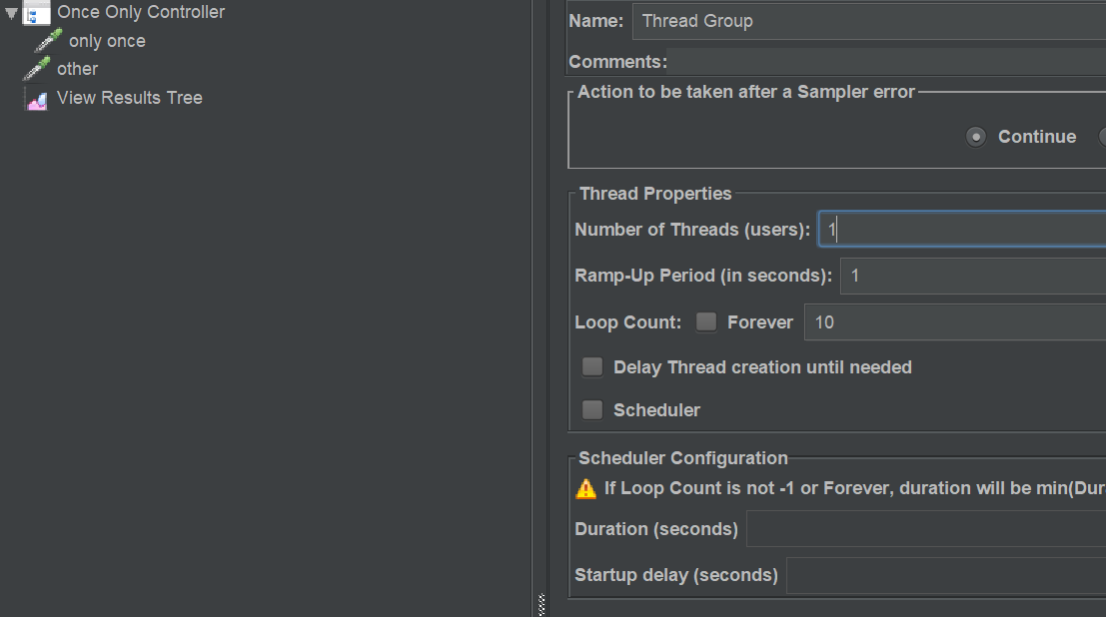Select the 'other' item label in tree
This screenshot has width=1106, height=617.
78,69
